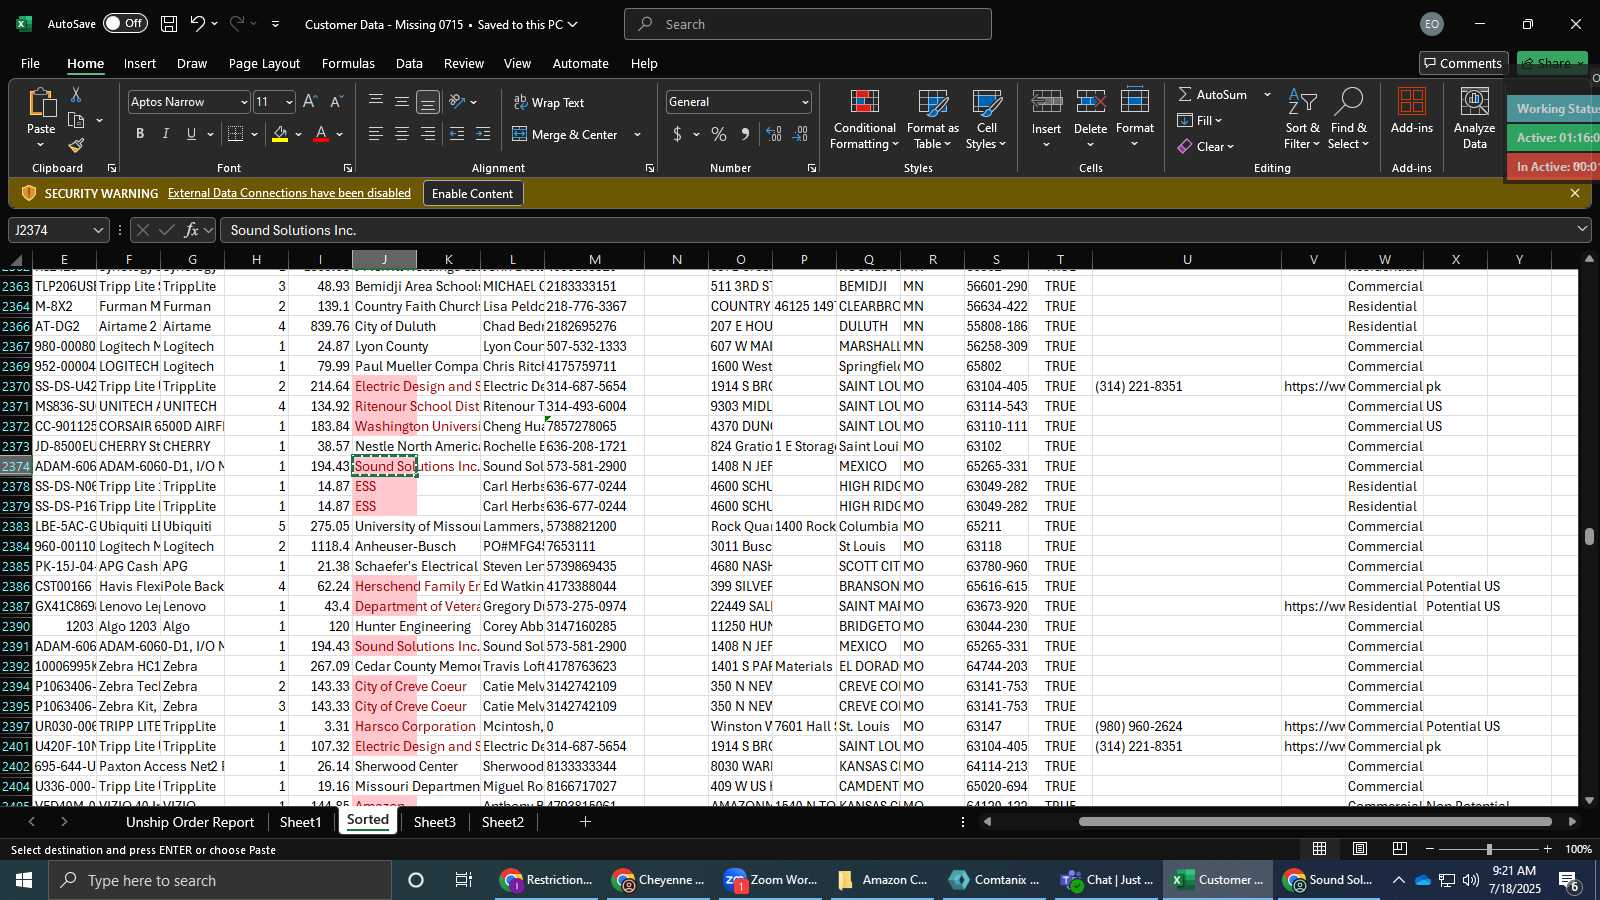Select the Format Painter brush icon
Screen dimensions: 1600x900
click(x=76, y=146)
